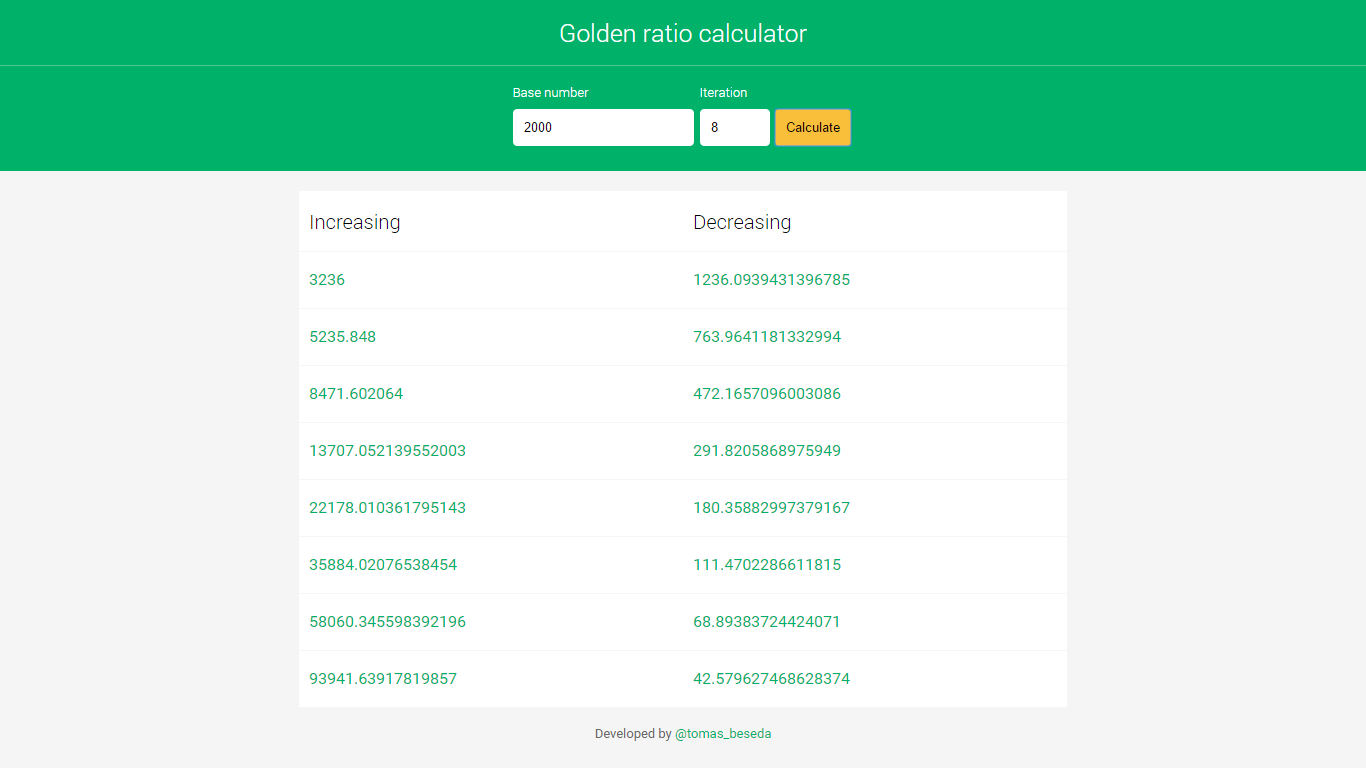Viewport: 1366px width, 768px height.
Task: Click the Golden ratio calculator title
Action: click(x=683, y=33)
